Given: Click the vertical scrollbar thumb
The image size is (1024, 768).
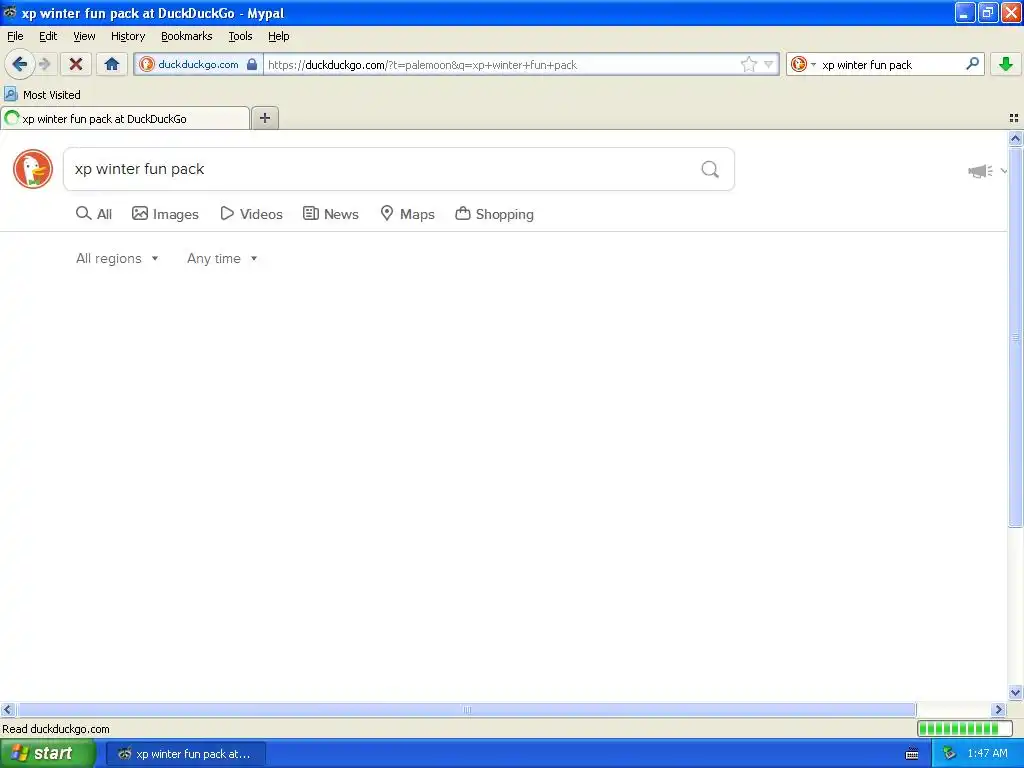Looking at the screenshot, I should pos(1015,337).
